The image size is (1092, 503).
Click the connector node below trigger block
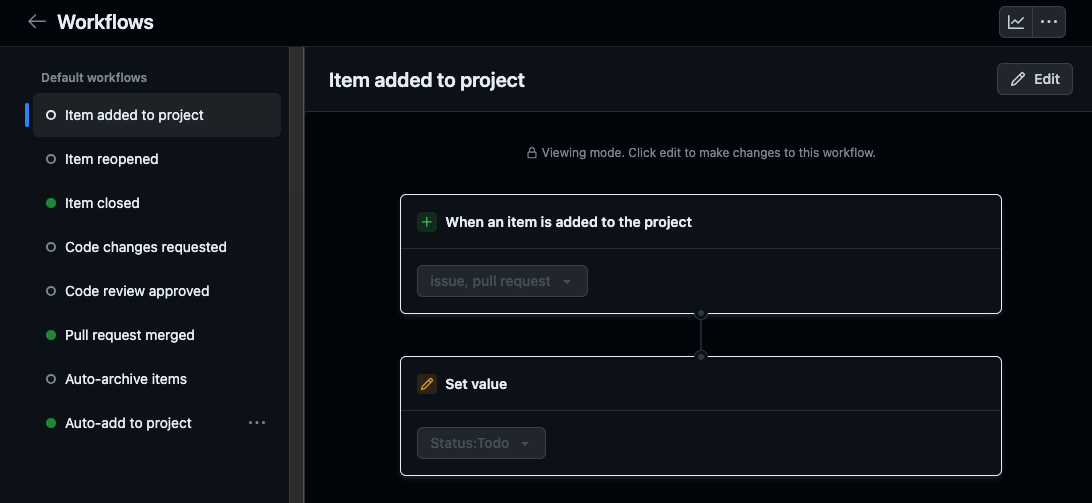[701, 314]
